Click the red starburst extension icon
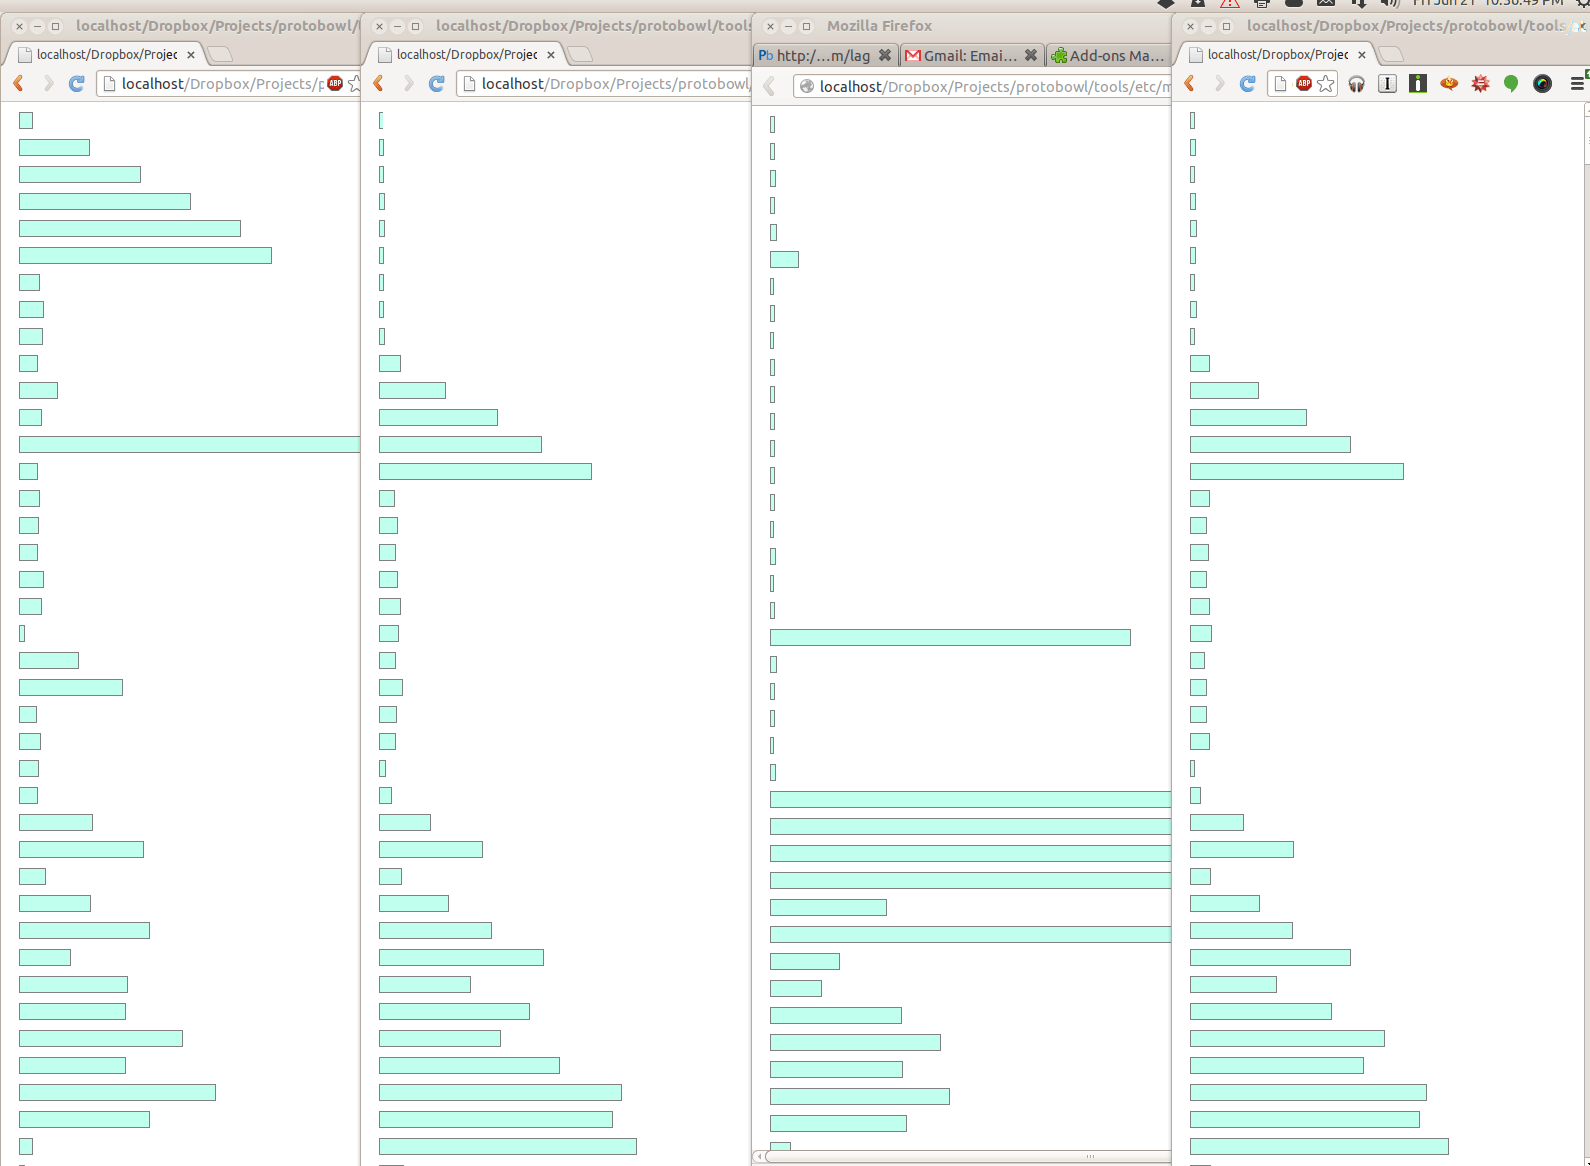The width and height of the screenshot is (1590, 1166). (1480, 84)
